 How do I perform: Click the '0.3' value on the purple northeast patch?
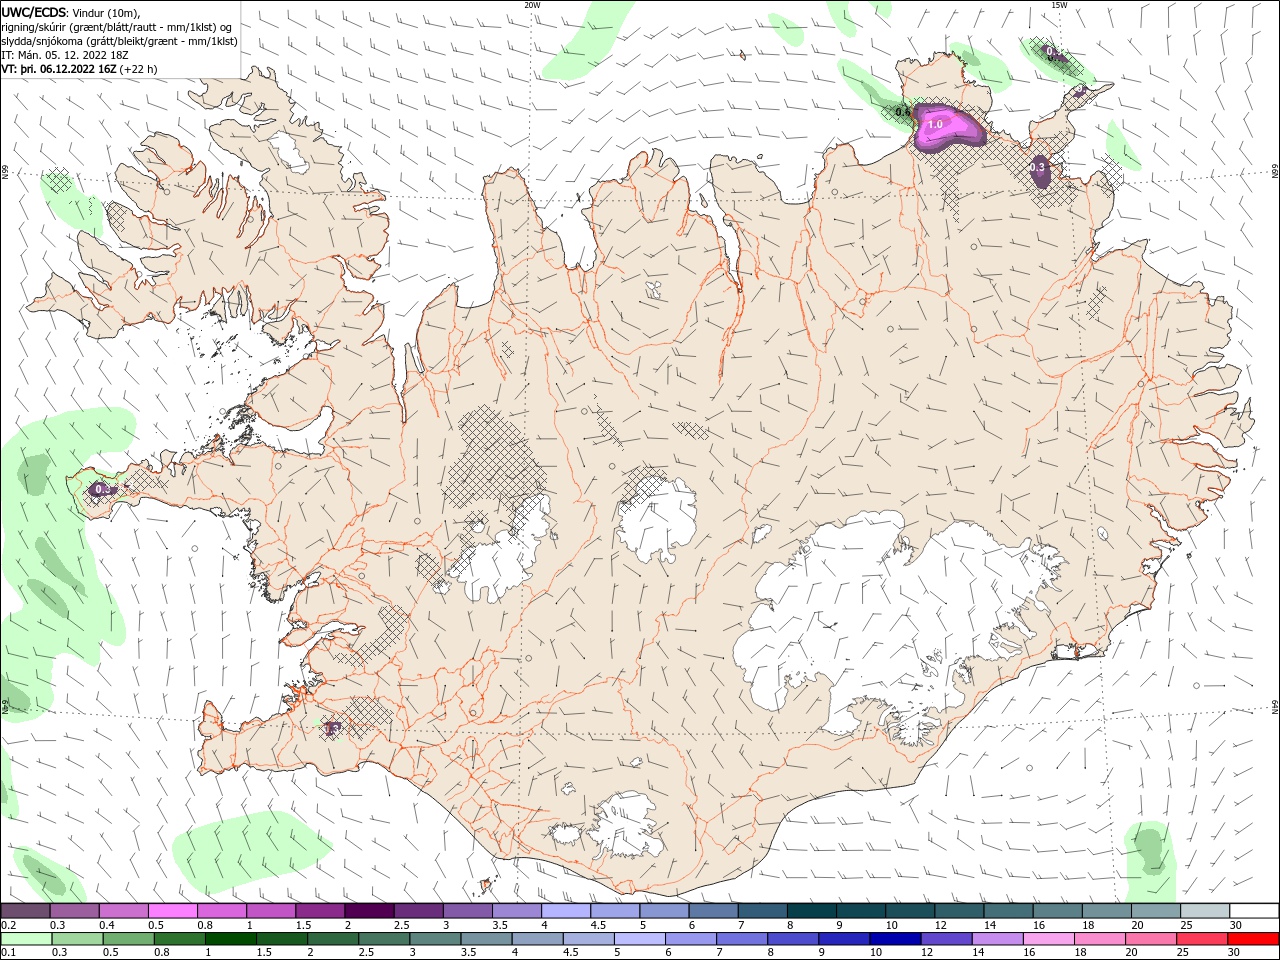1038,167
